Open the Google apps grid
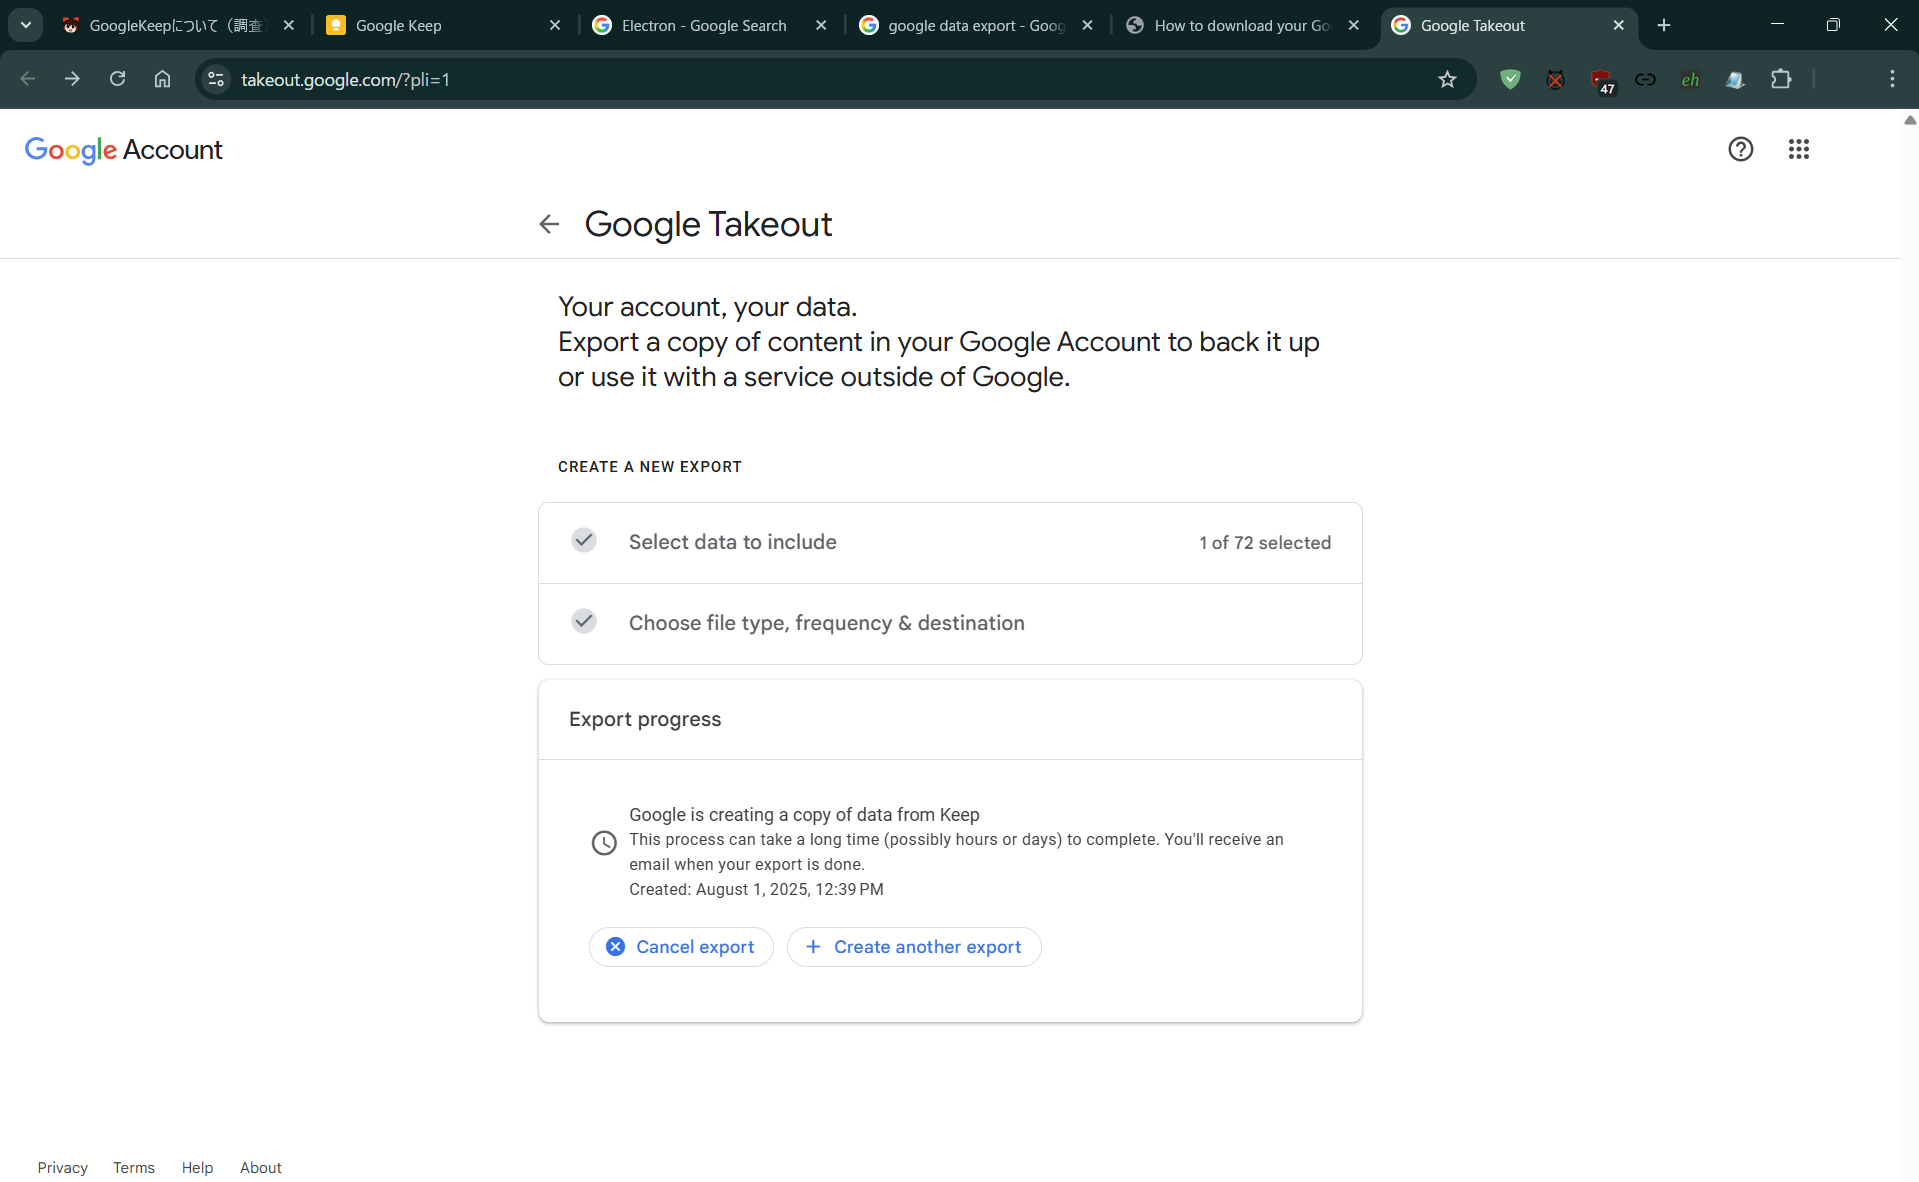1919x1182 pixels. (1798, 149)
